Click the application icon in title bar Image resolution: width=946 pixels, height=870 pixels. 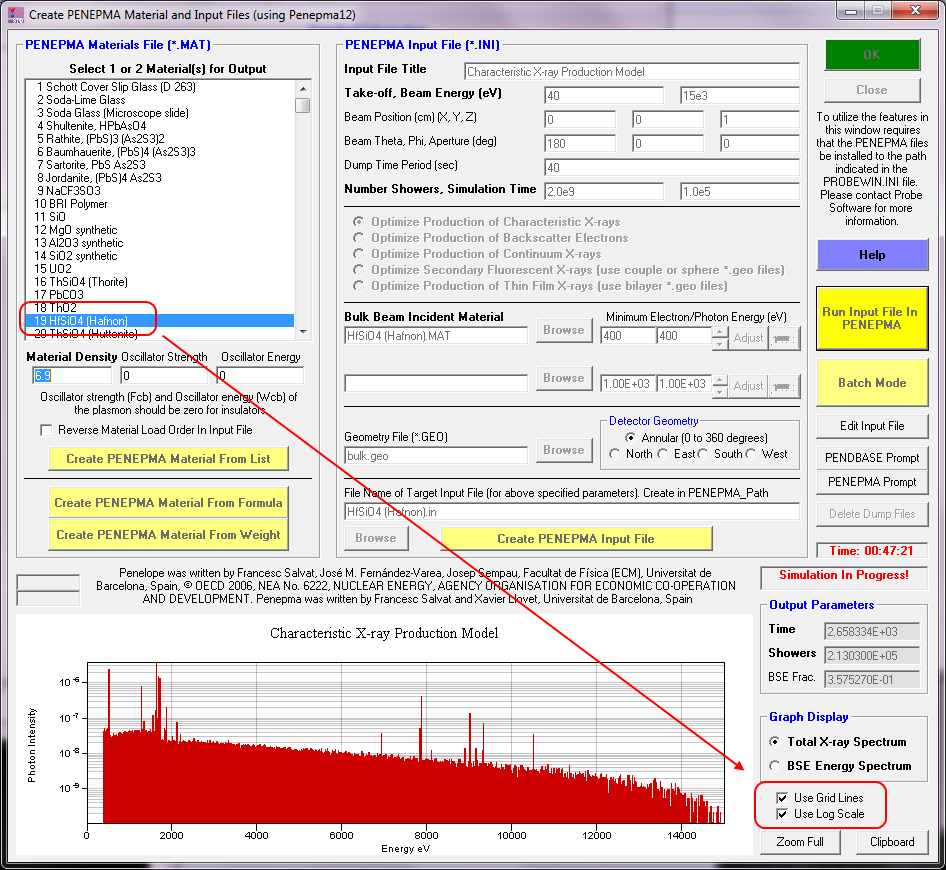click(15, 14)
